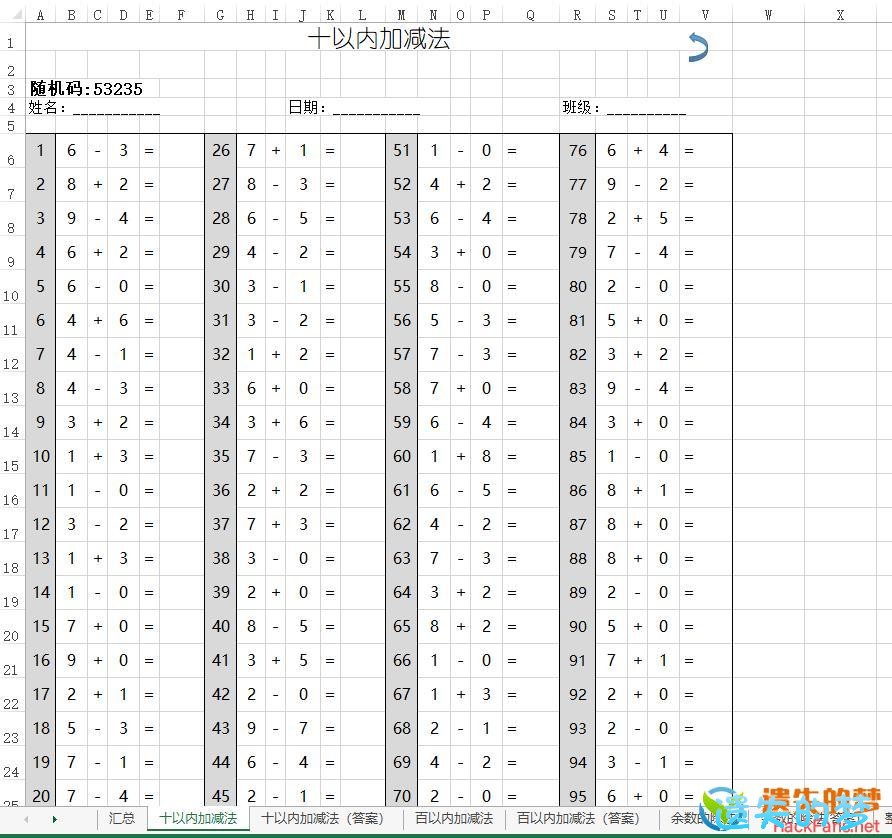
Task: Click the equals sign of problem 76
Action: 689,151
